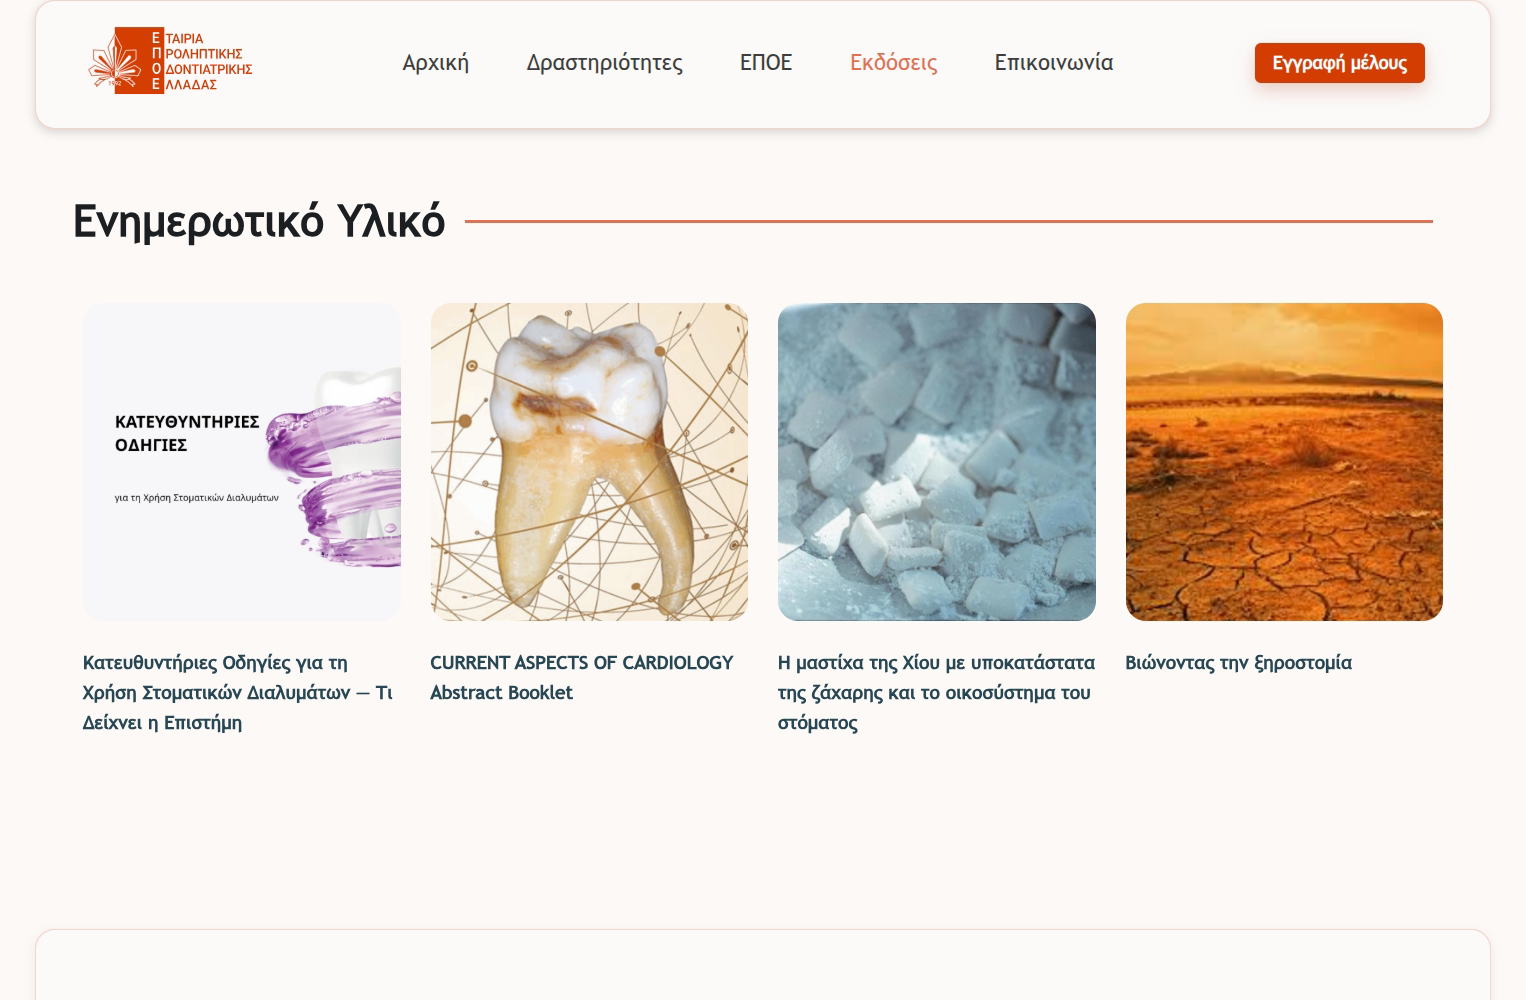Image resolution: width=1526 pixels, height=1000 pixels.
Task: Open the Δραστηριότητες menu item
Action: pyautogui.click(x=604, y=62)
